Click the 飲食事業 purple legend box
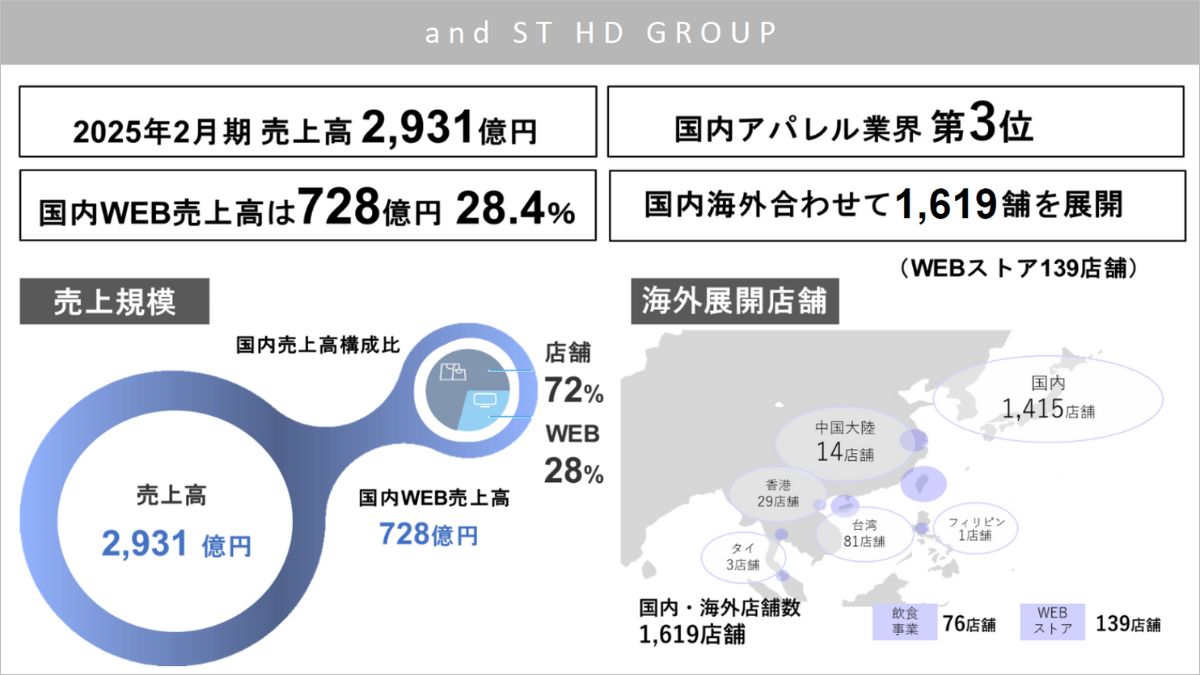1200x675 pixels. 904,622
